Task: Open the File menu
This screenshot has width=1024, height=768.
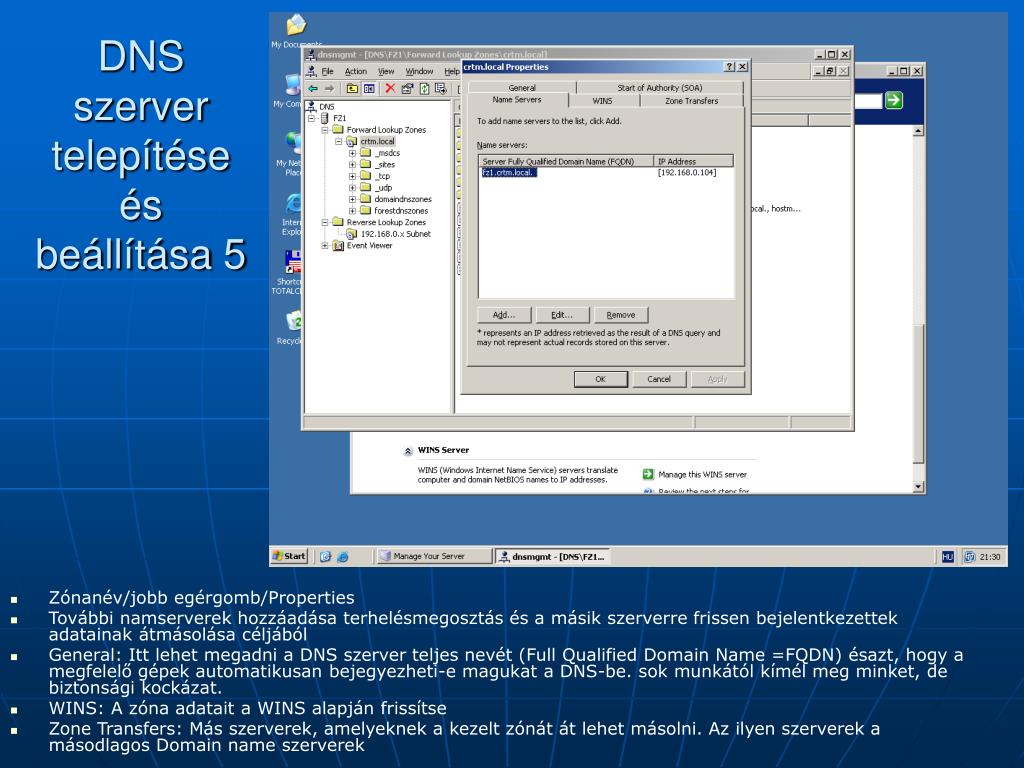Action: [327, 71]
